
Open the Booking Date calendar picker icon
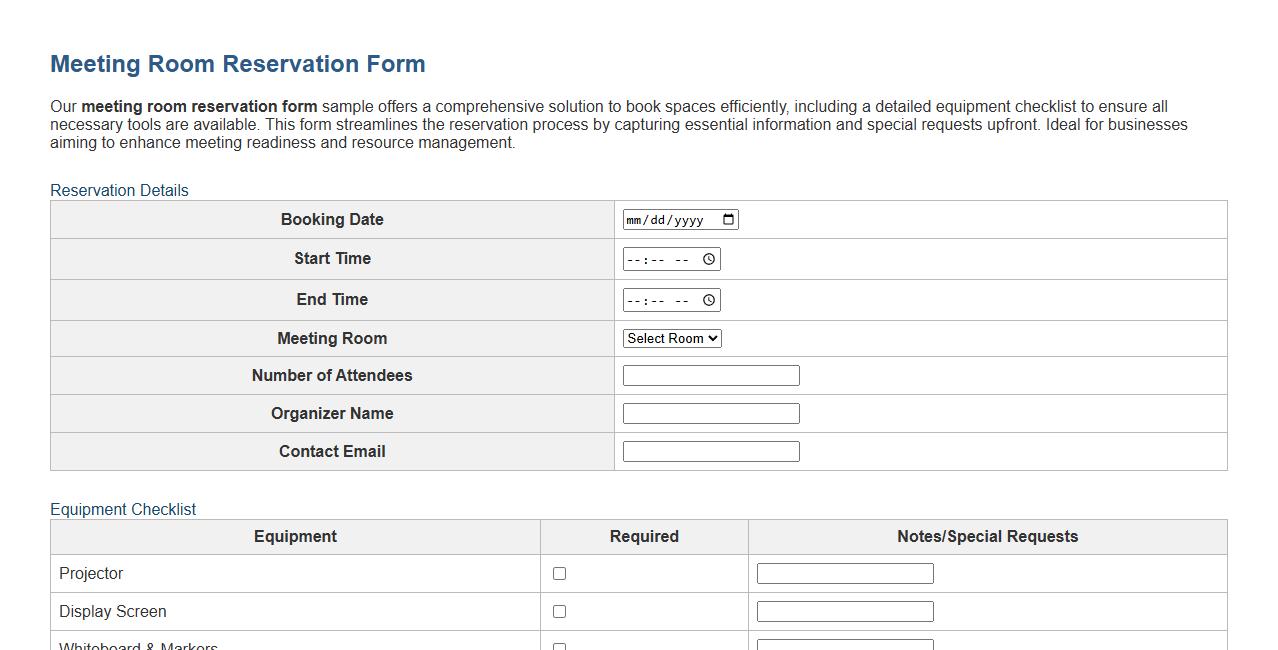729,219
